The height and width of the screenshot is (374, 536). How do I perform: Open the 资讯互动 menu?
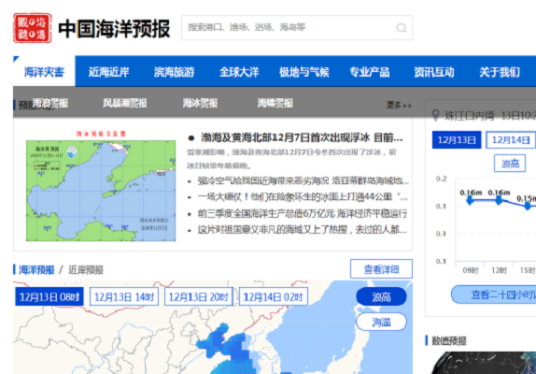pos(434,72)
